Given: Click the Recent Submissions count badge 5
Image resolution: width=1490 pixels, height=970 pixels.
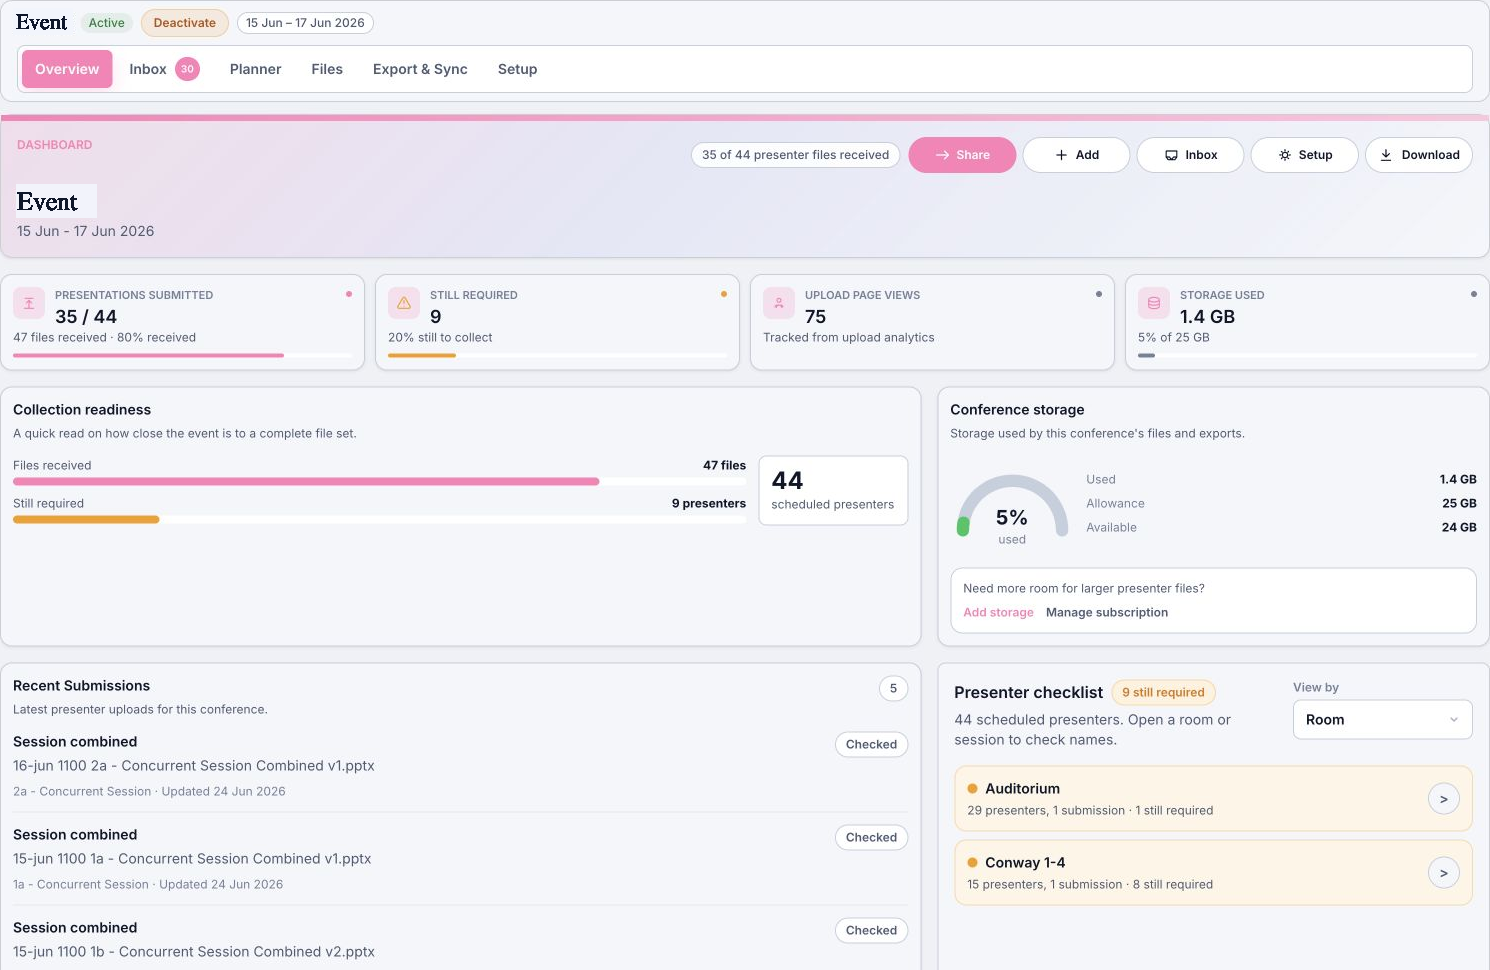Looking at the screenshot, I should [x=893, y=688].
